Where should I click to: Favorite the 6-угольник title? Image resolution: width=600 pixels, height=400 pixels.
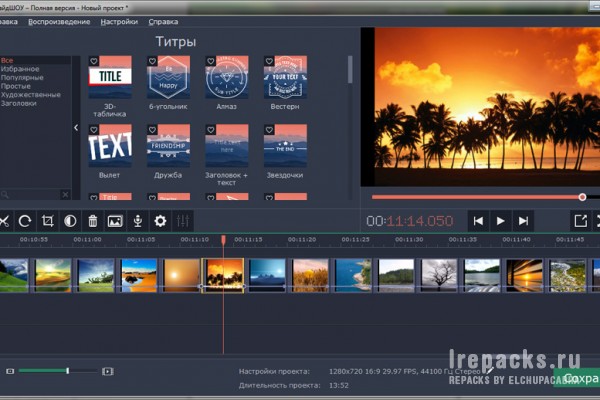tap(152, 61)
